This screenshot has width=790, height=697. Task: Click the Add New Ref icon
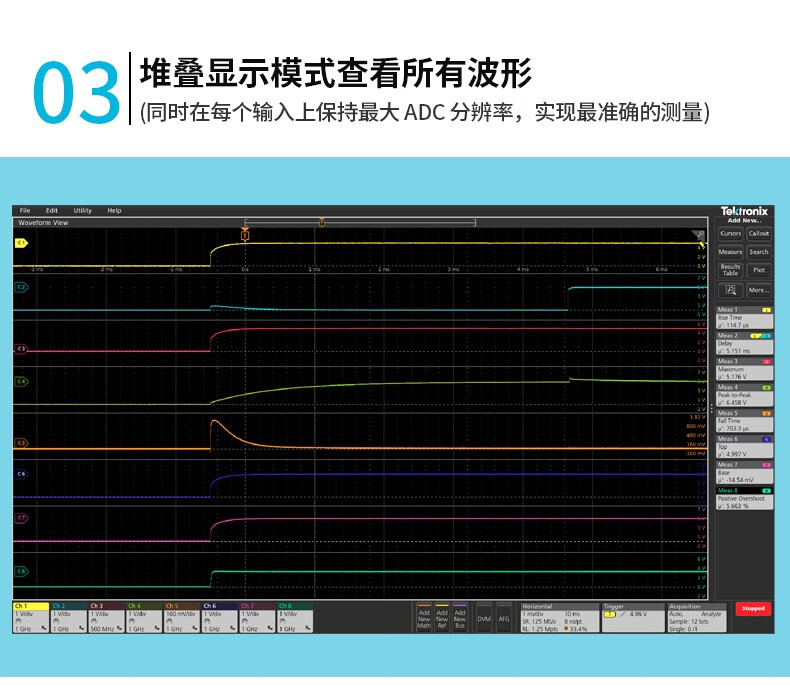442,617
